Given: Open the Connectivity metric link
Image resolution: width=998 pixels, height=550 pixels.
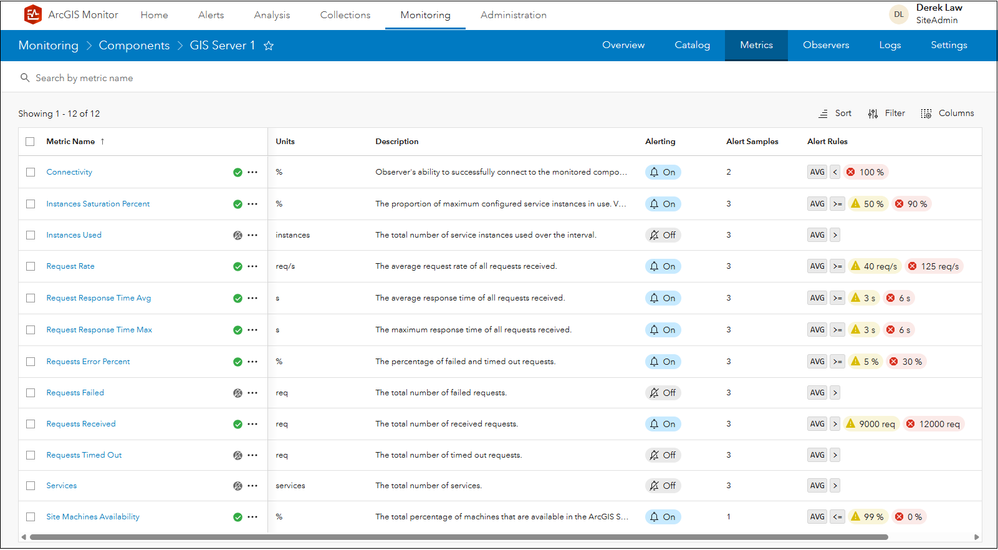Looking at the screenshot, I should 69,173.
